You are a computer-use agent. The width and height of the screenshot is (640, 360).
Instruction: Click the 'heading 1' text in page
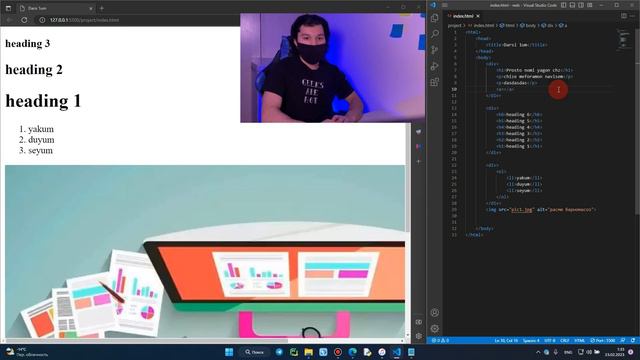pos(43,101)
